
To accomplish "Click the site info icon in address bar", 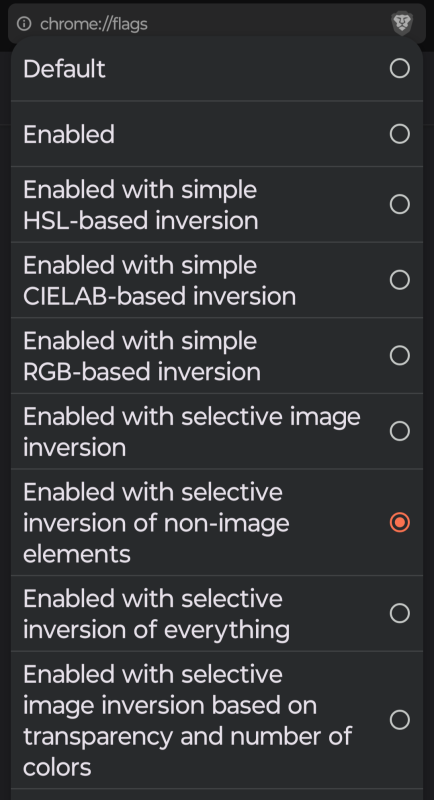I will 24,23.
